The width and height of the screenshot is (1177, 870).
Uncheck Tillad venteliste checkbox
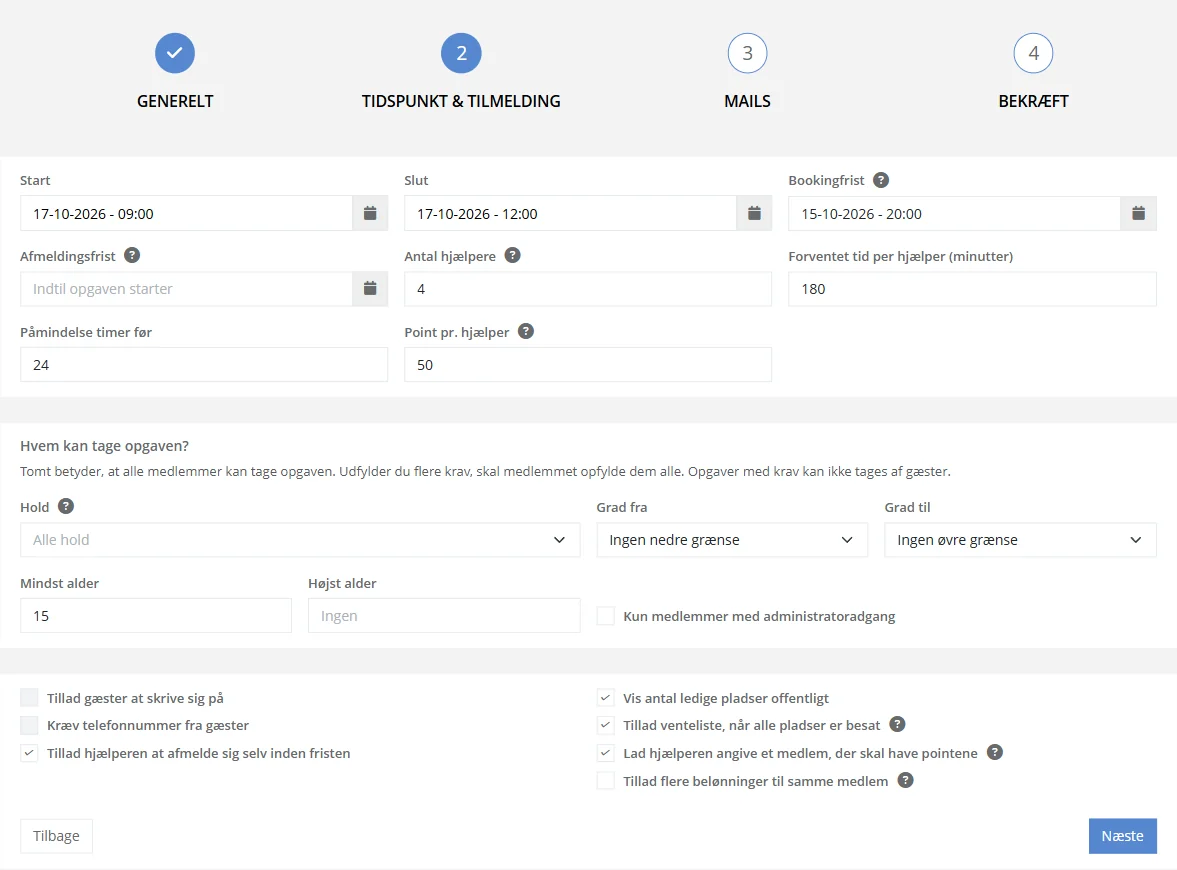coord(606,725)
